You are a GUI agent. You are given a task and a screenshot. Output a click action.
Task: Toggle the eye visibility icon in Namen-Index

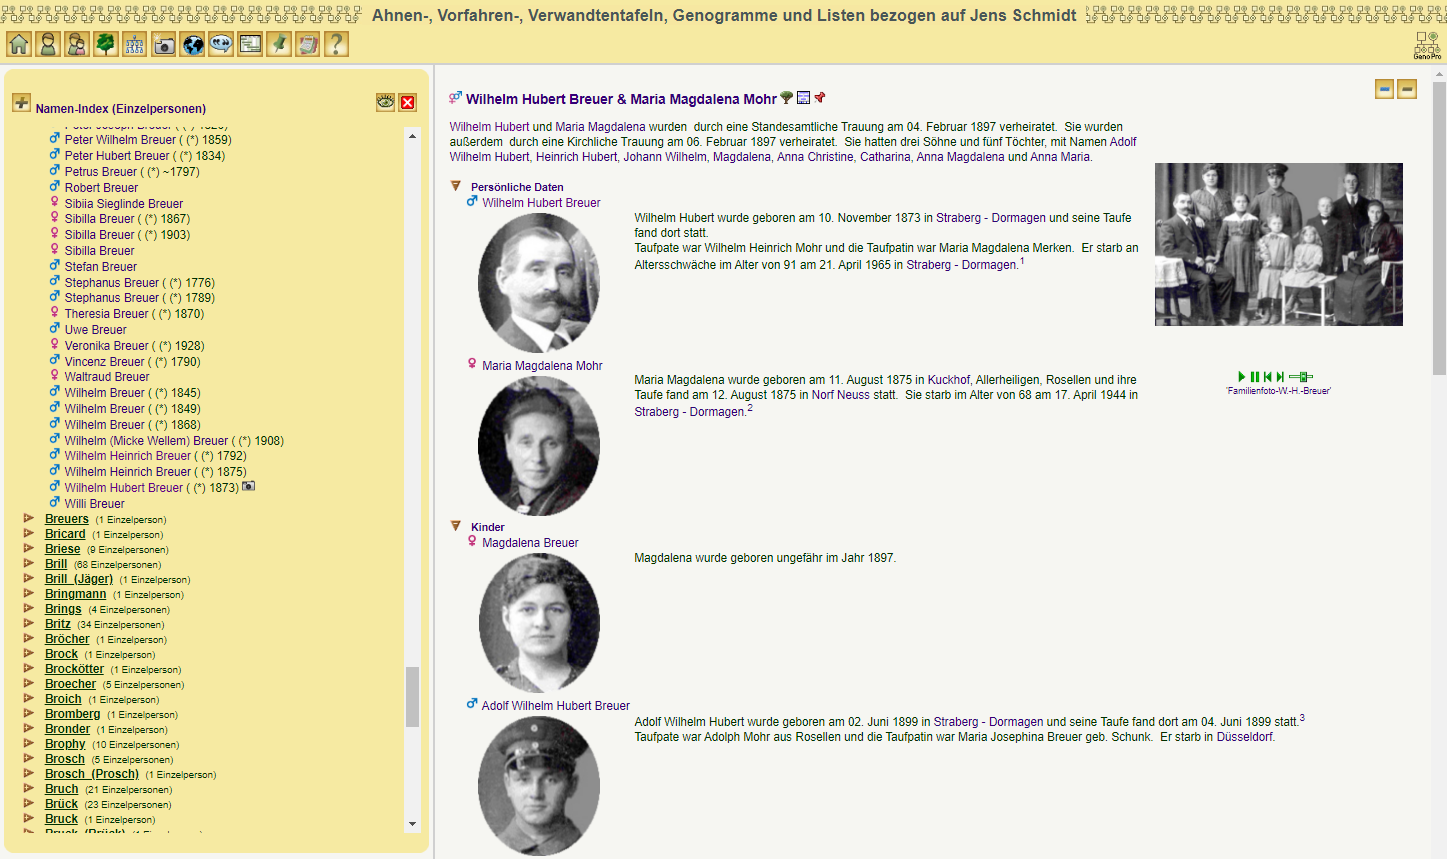click(385, 102)
